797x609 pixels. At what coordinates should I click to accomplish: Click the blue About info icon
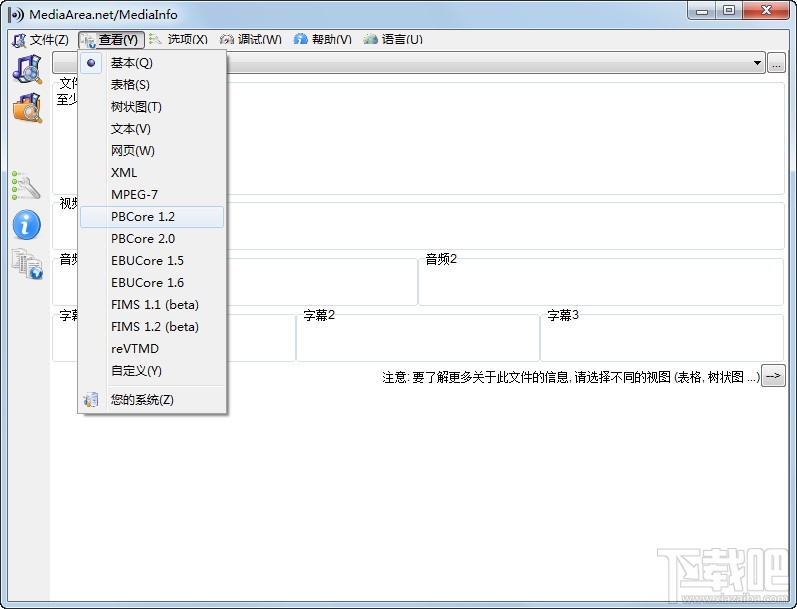click(26, 224)
